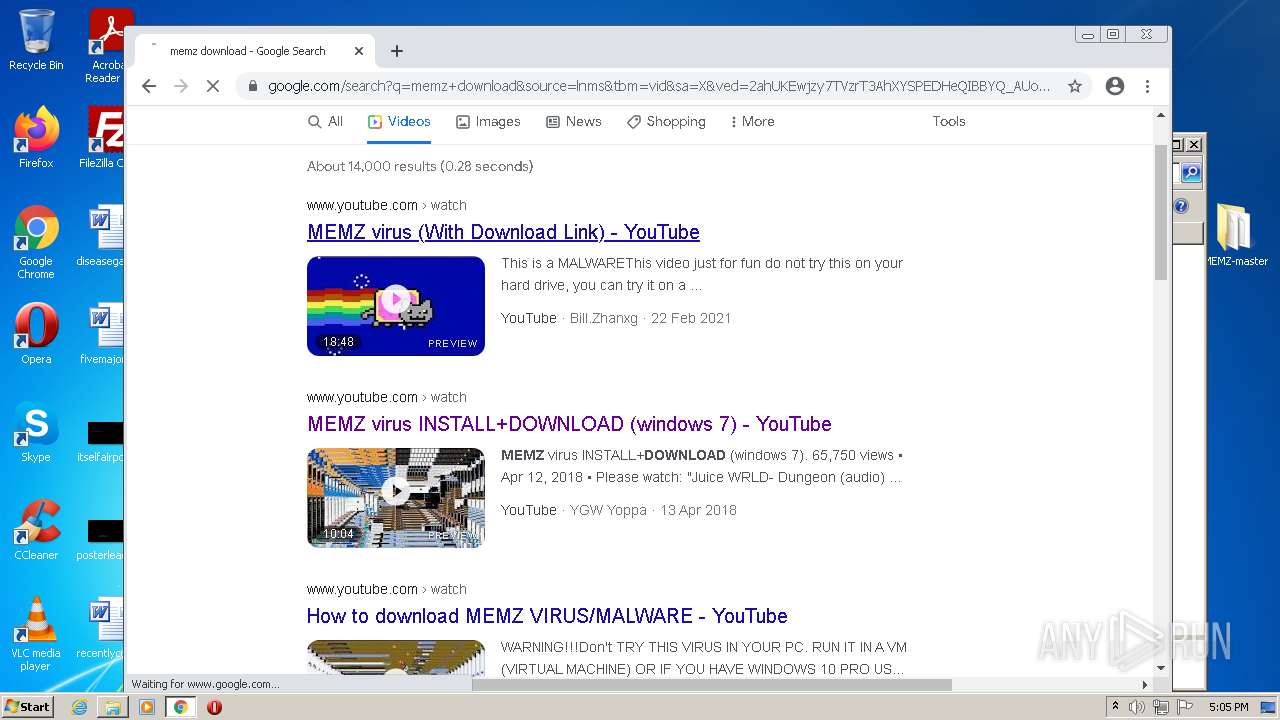Open Skype desktop shortcut
Image resolution: width=1280 pixels, height=720 pixels.
[x=36, y=432]
